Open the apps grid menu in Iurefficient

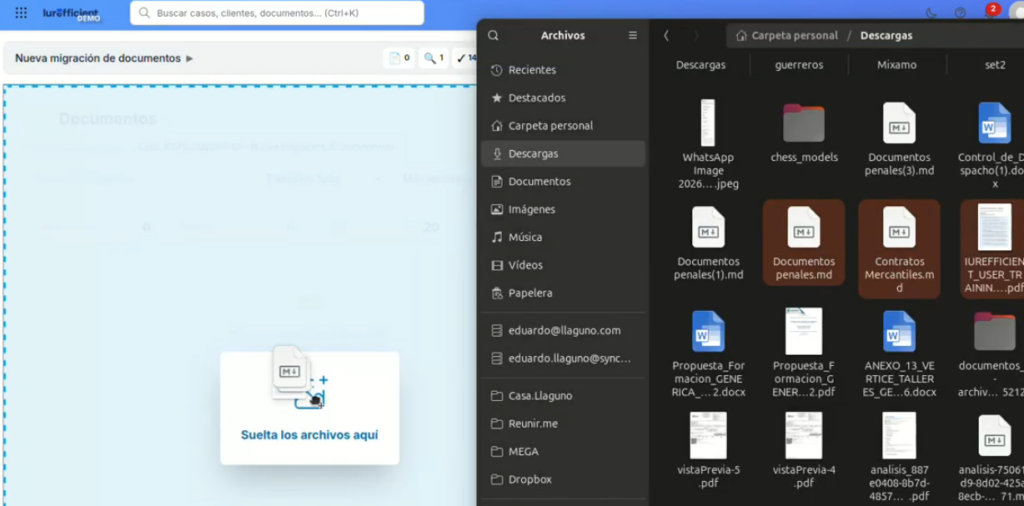point(21,13)
